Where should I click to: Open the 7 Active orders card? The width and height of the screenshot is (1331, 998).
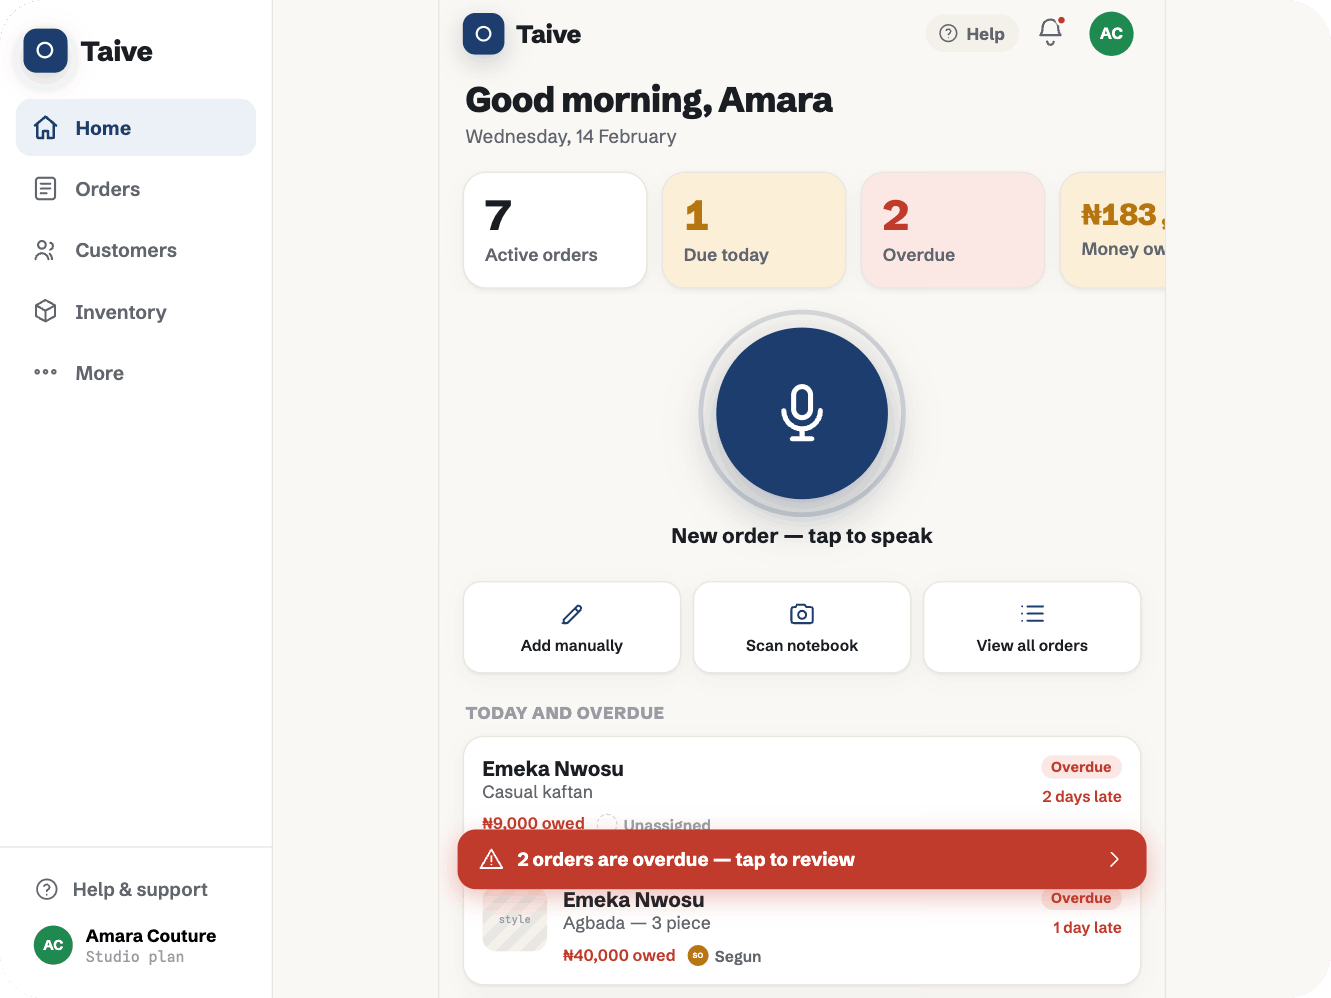point(555,230)
